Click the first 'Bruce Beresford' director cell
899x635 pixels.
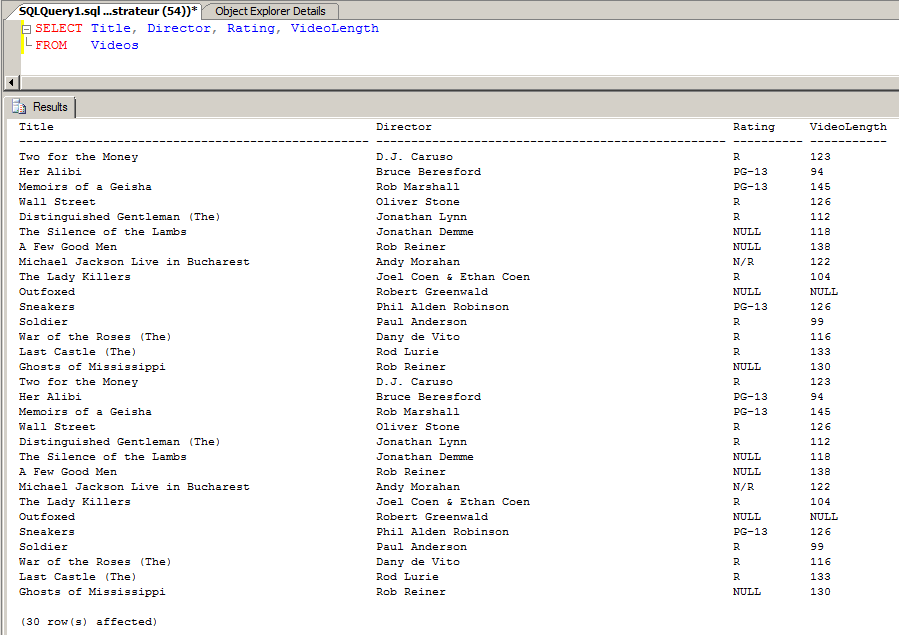point(428,171)
